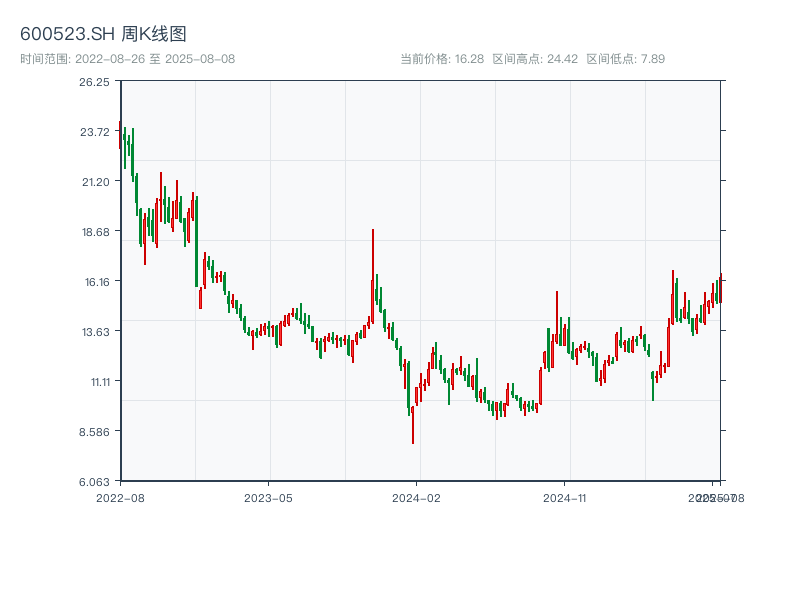The width and height of the screenshot is (800, 600).
Task: Click the 2024-11 date on the x-axis
Action: pyautogui.click(x=566, y=497)
